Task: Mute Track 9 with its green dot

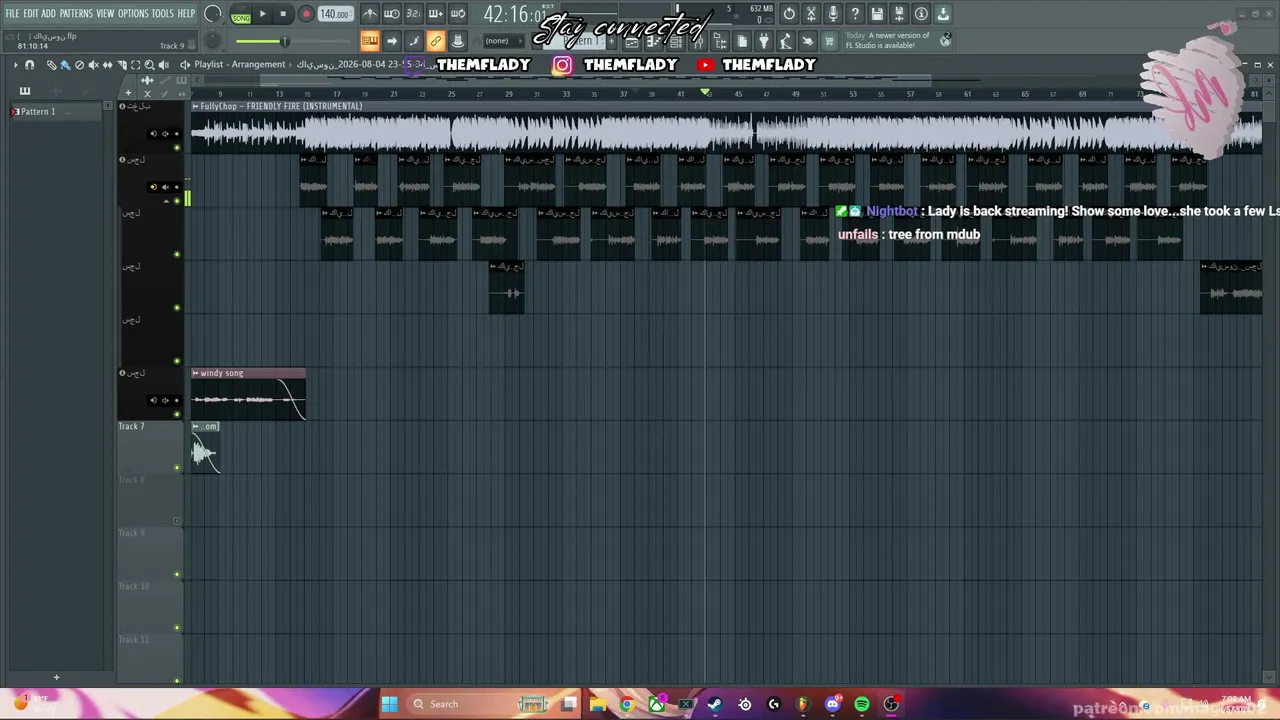Action: (177, 574)
